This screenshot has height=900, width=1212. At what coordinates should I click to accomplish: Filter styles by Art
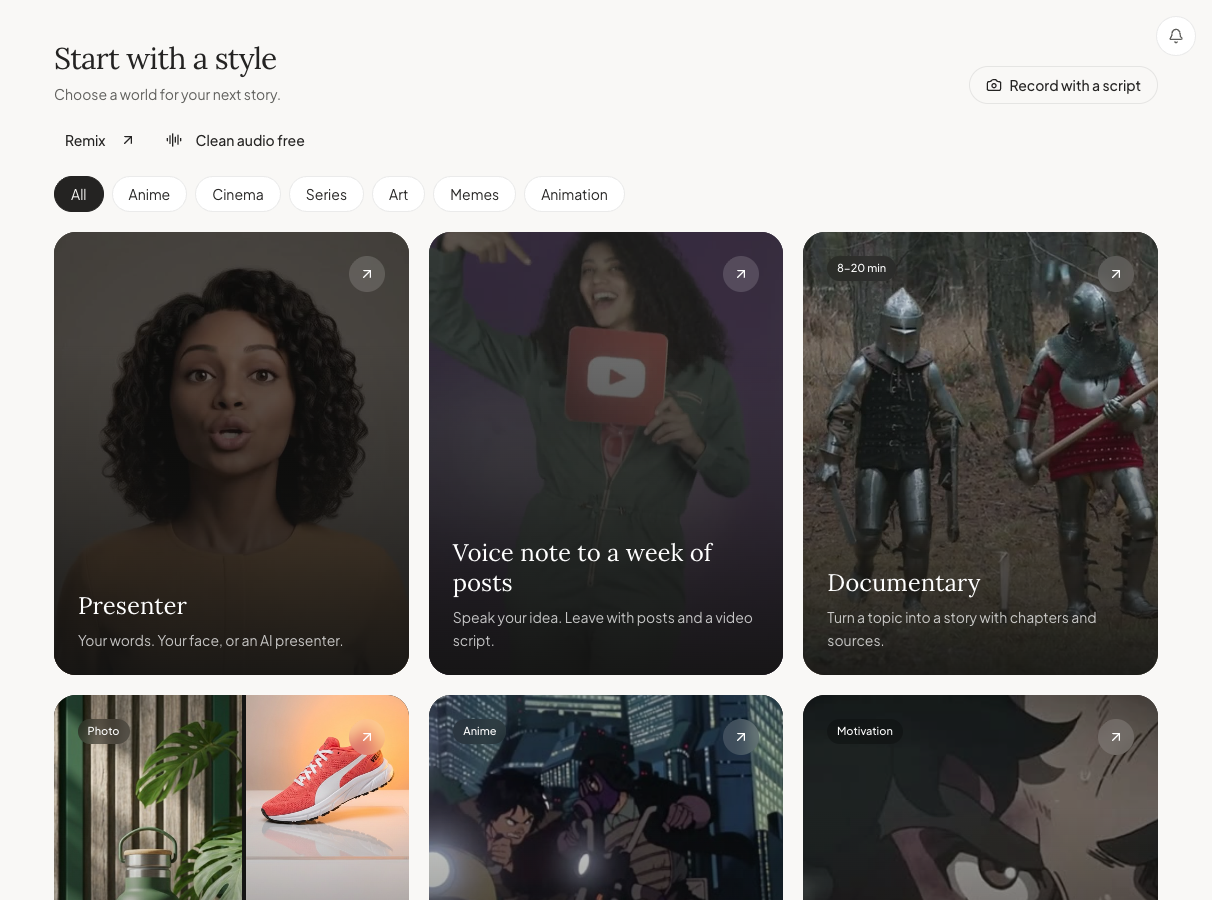398,194
